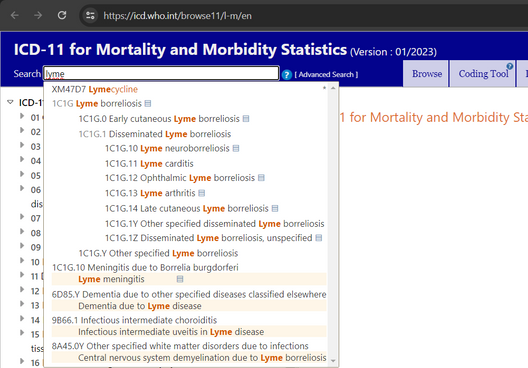Select 1C1G.11 Lyme carditis result

point(149,164)
